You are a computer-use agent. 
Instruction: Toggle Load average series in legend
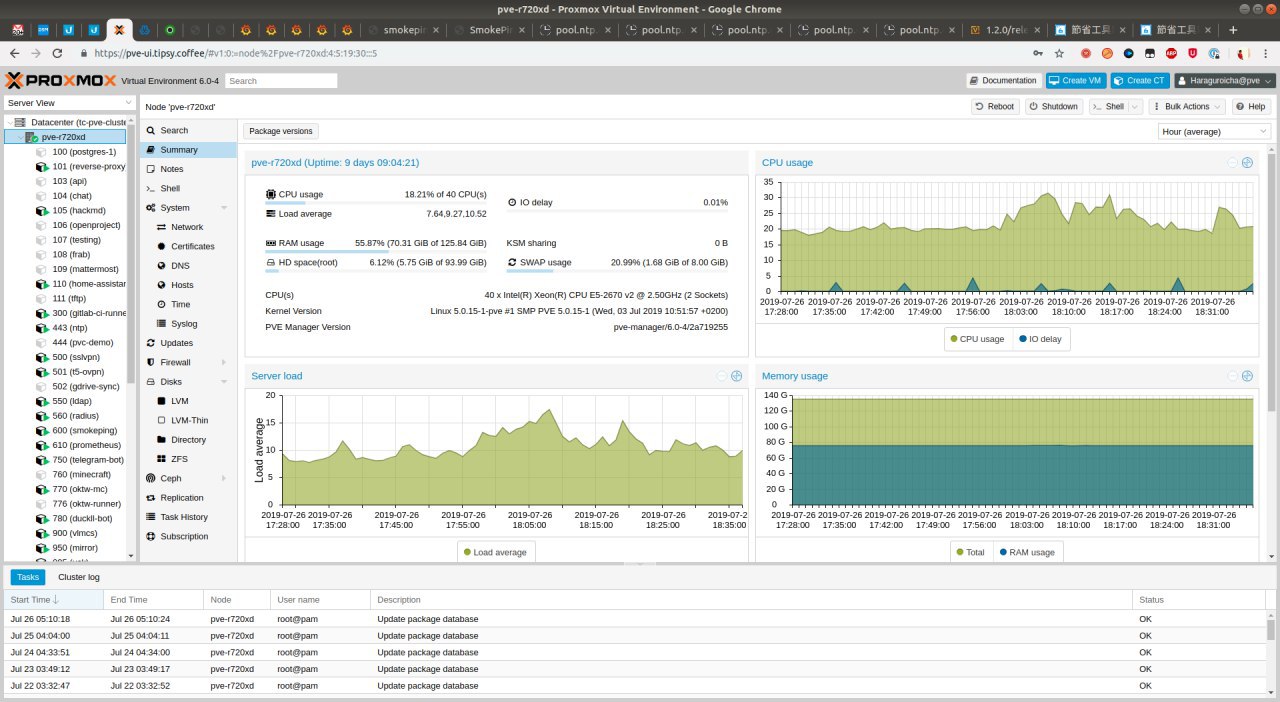pos(496,552)
